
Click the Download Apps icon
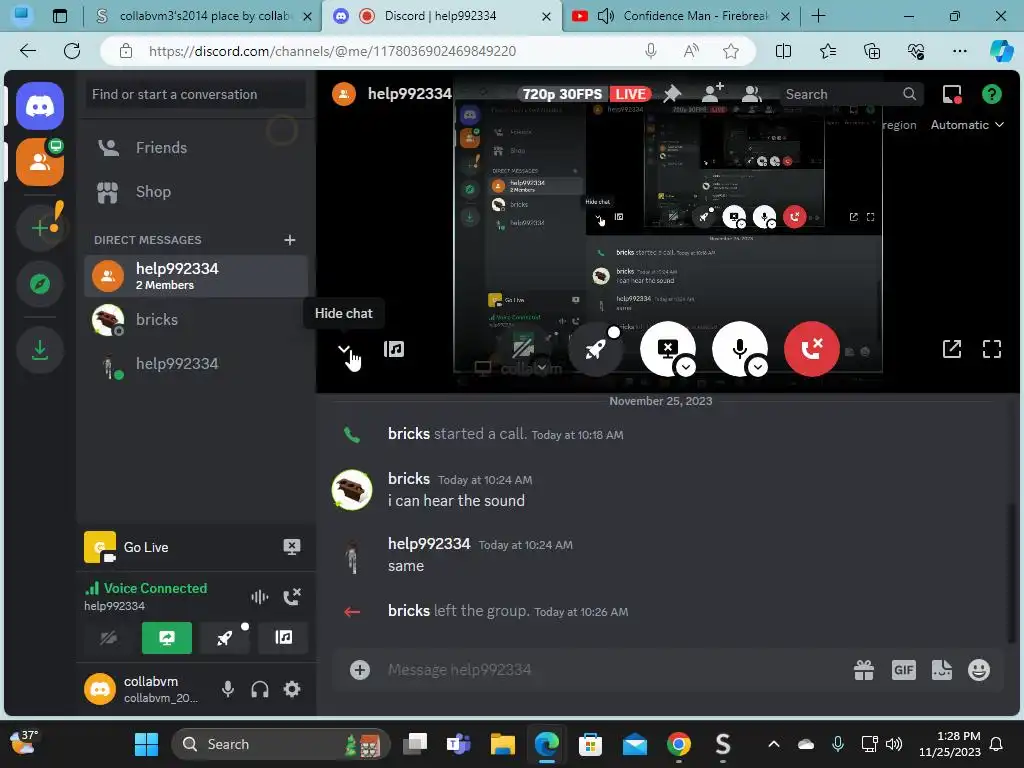[x=40, y=350]
